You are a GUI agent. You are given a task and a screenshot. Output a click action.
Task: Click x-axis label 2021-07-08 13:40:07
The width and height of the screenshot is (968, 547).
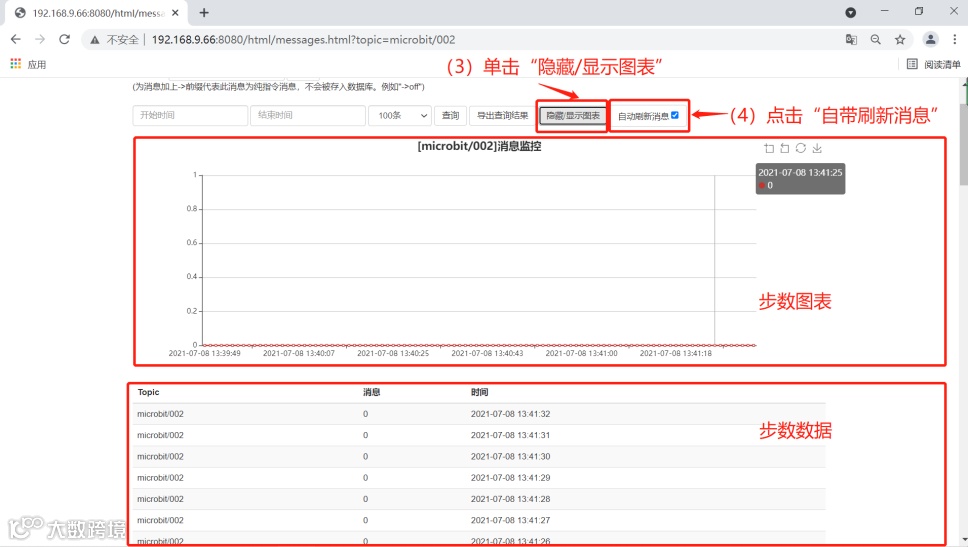pos(299,353)
